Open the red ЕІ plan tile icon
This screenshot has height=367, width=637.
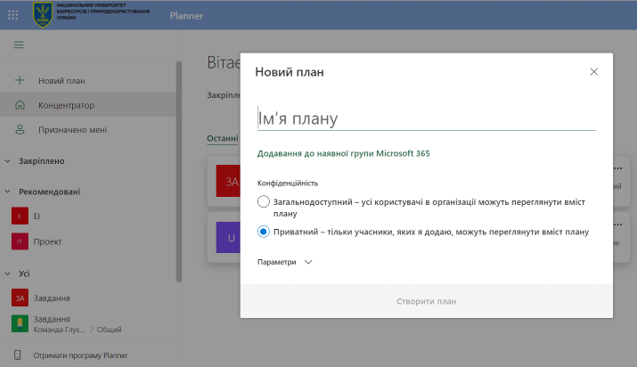pos(20,216)
